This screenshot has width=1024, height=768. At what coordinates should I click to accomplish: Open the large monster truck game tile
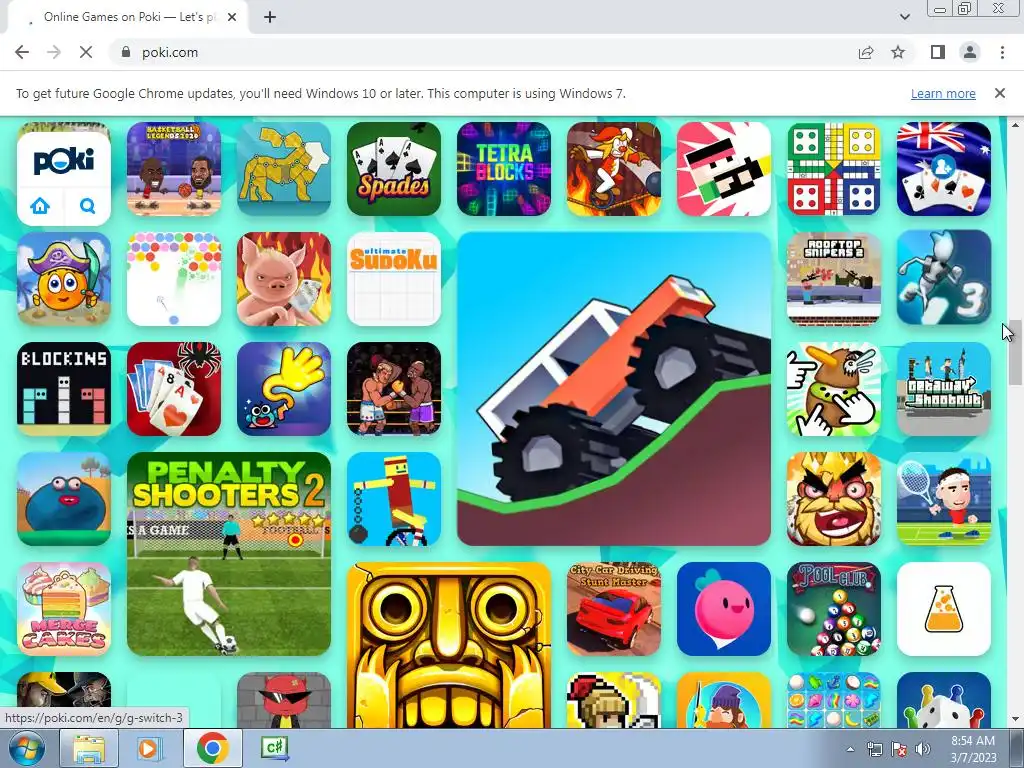614,389
